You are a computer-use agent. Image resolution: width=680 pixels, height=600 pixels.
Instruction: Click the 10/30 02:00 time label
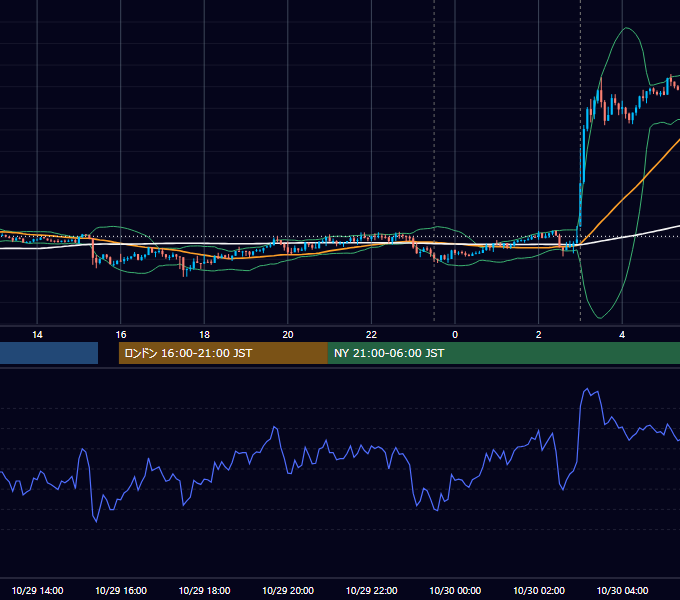[x=539, y=590]
